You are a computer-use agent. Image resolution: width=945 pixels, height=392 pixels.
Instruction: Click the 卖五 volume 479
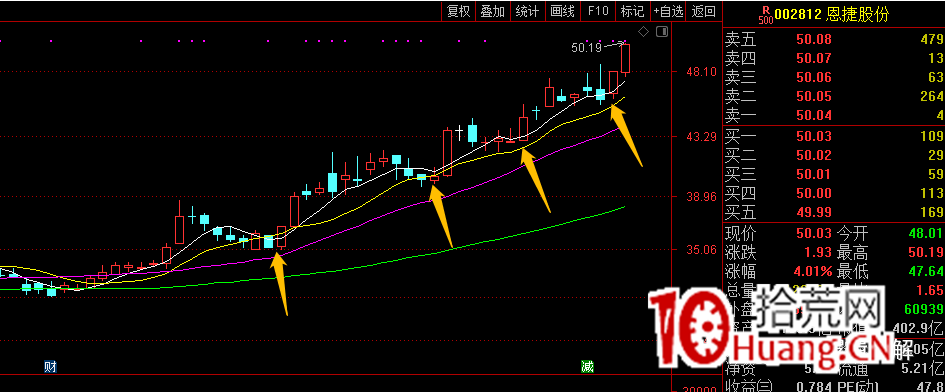(931, 40)
